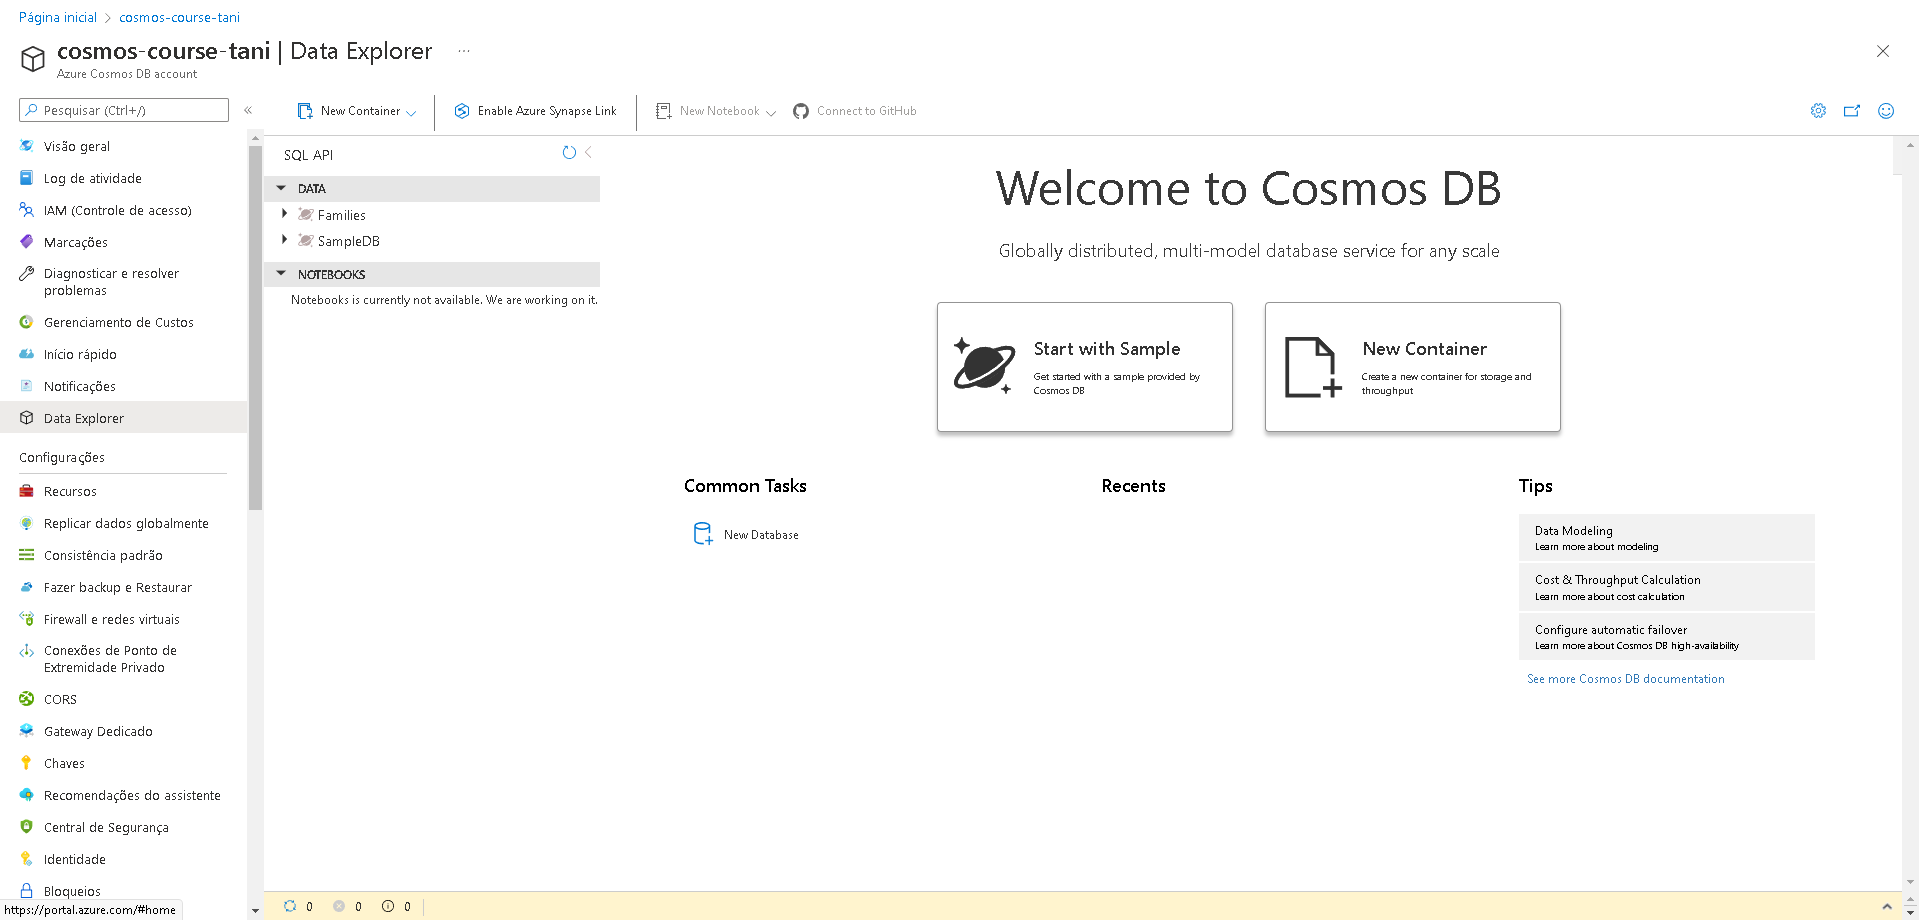Viewport: 1919px width, 920px height.
Task: Open the Notificações icon
Action: click(27, 386)
